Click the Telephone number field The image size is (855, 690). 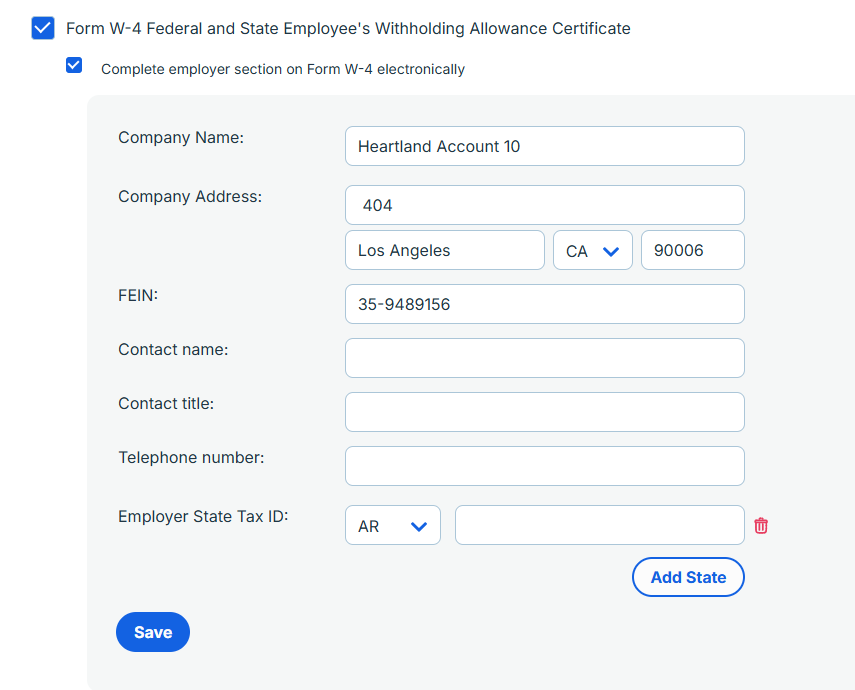(x=545, y=466)
